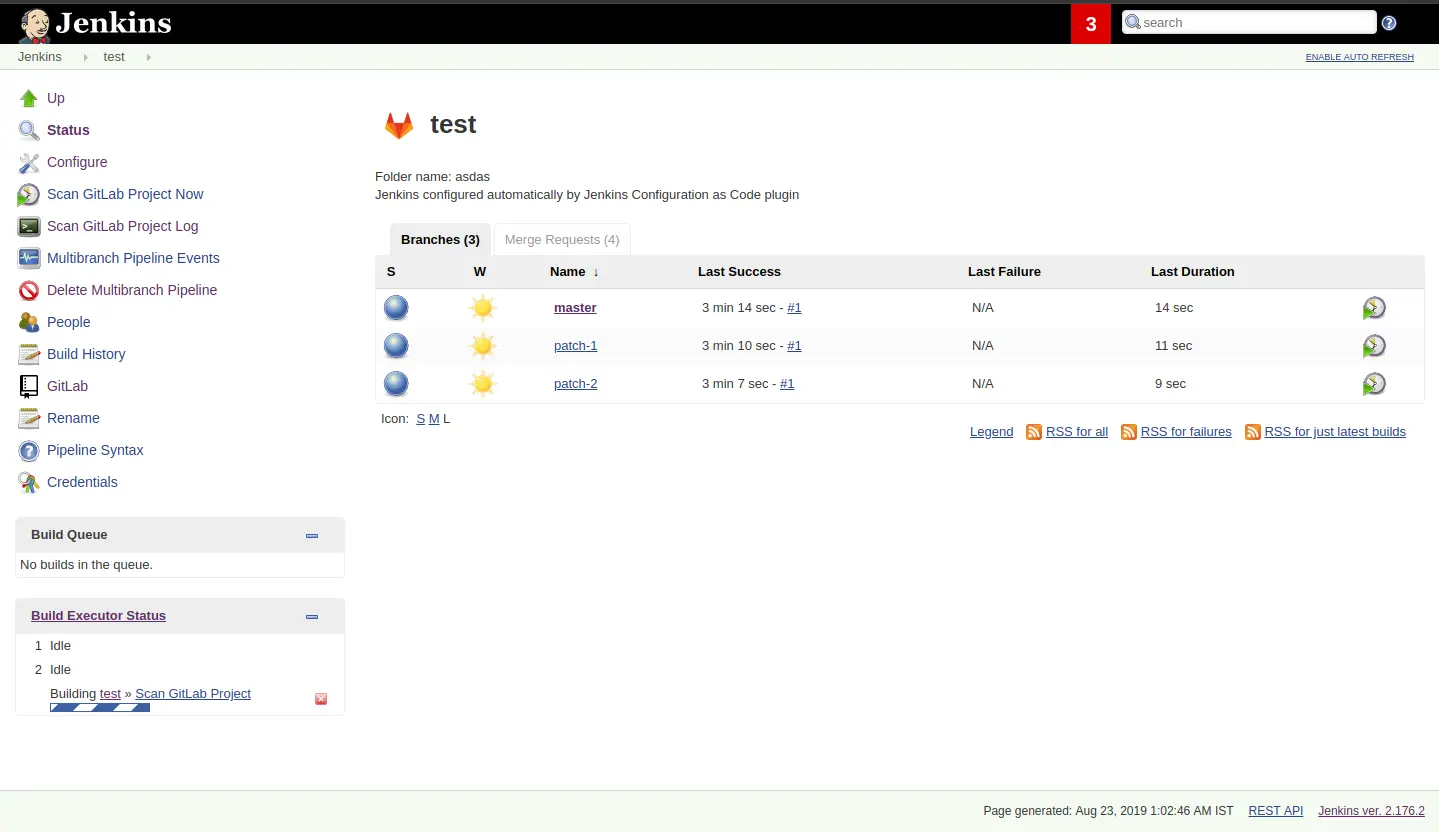Toggle the Name column sort order
The width and height of the screenshot is (1439, 832).
(x=572, y=271)
